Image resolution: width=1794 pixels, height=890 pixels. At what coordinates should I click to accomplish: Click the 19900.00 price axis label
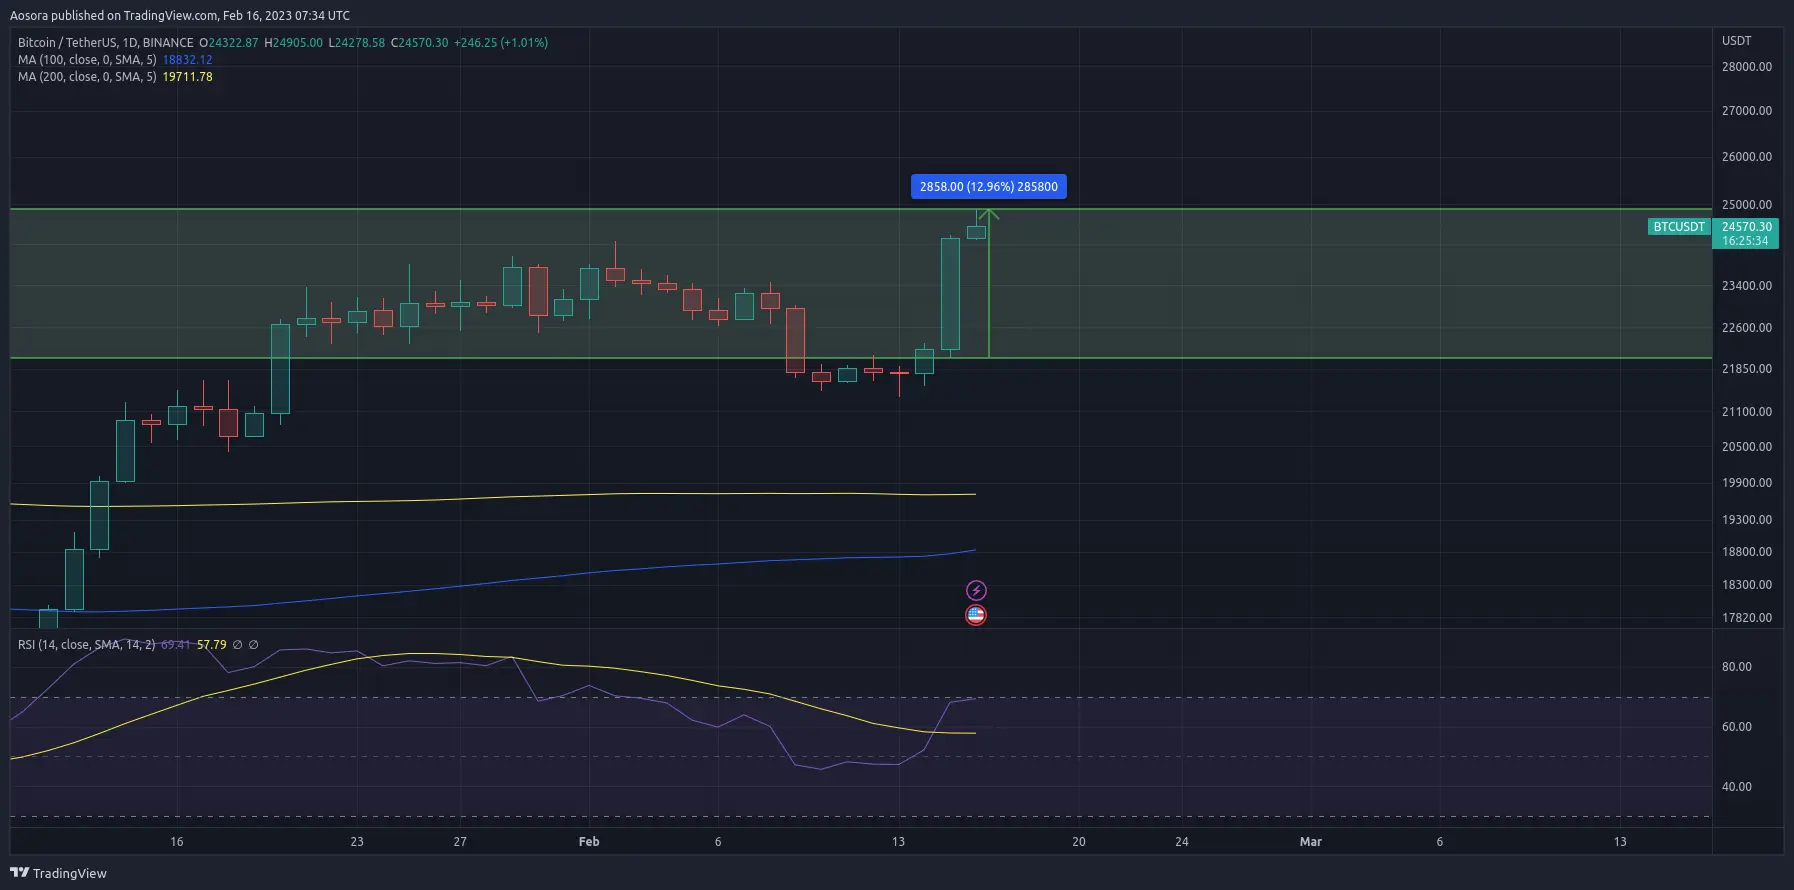click(x=1746, y=483)
